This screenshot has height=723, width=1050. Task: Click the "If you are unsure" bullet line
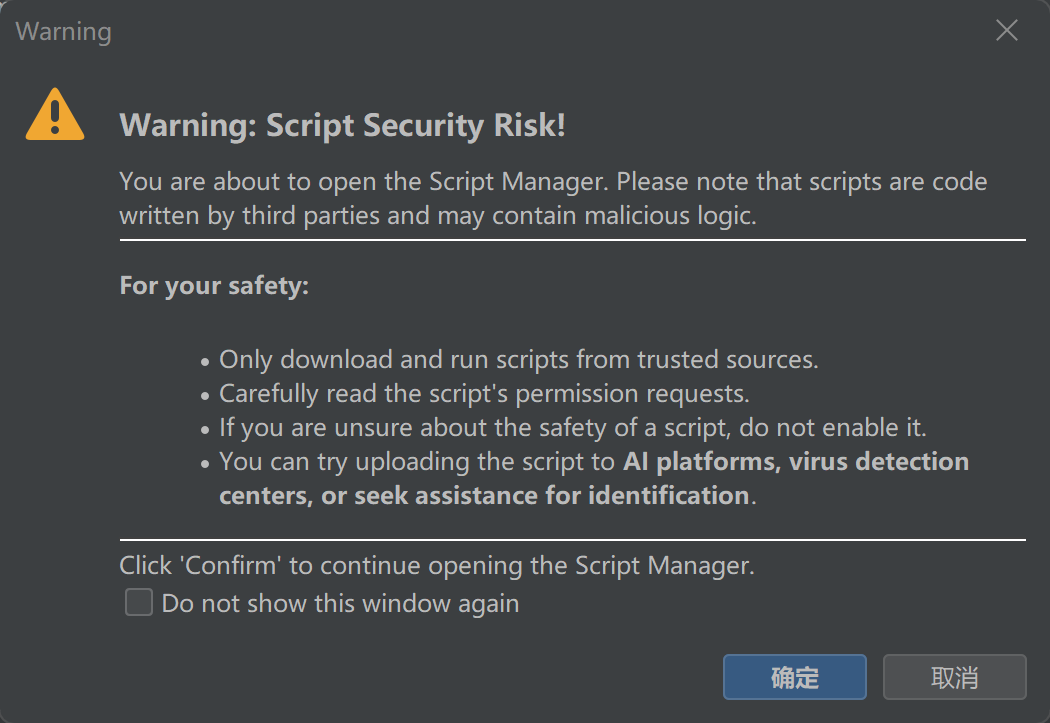click(x=572, y=428)
